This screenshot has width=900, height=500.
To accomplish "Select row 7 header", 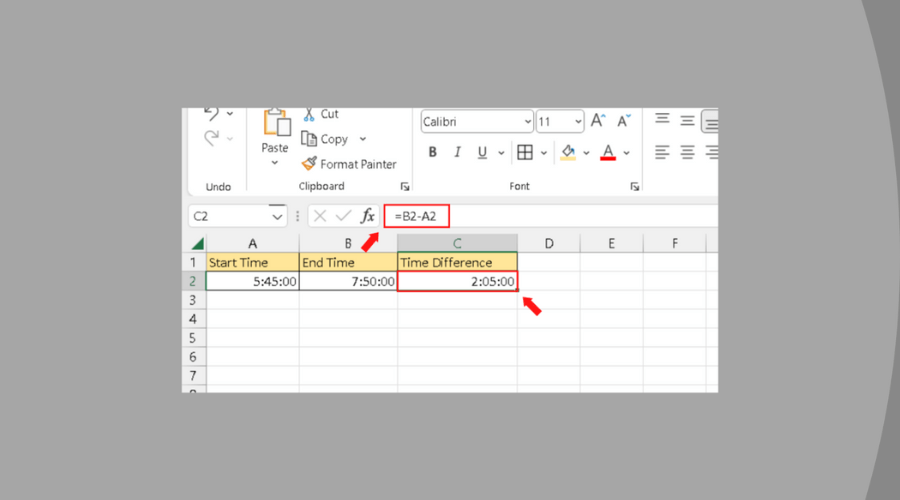I will (x=193, y=376).
